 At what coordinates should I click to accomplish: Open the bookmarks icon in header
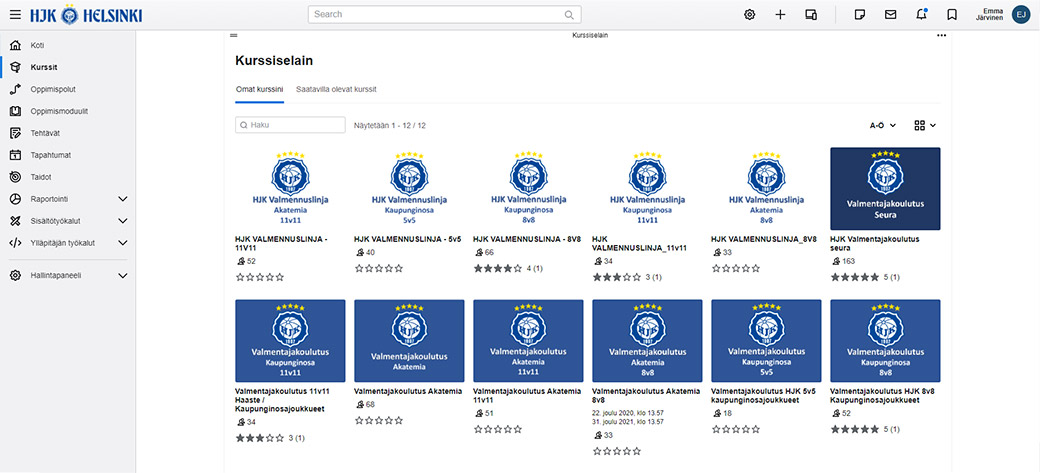coord(952,15)
